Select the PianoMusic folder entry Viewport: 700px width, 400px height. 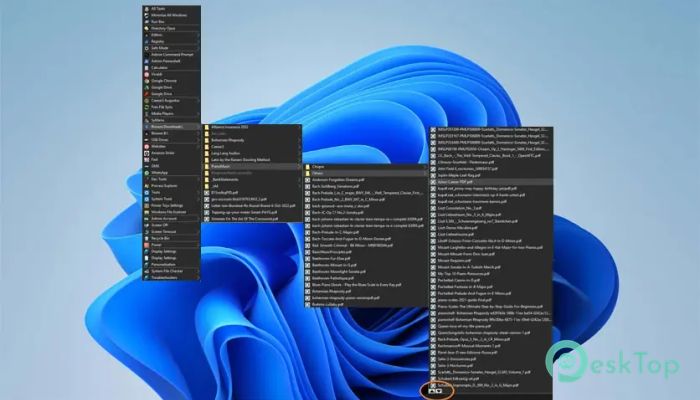tap(252, 167)
